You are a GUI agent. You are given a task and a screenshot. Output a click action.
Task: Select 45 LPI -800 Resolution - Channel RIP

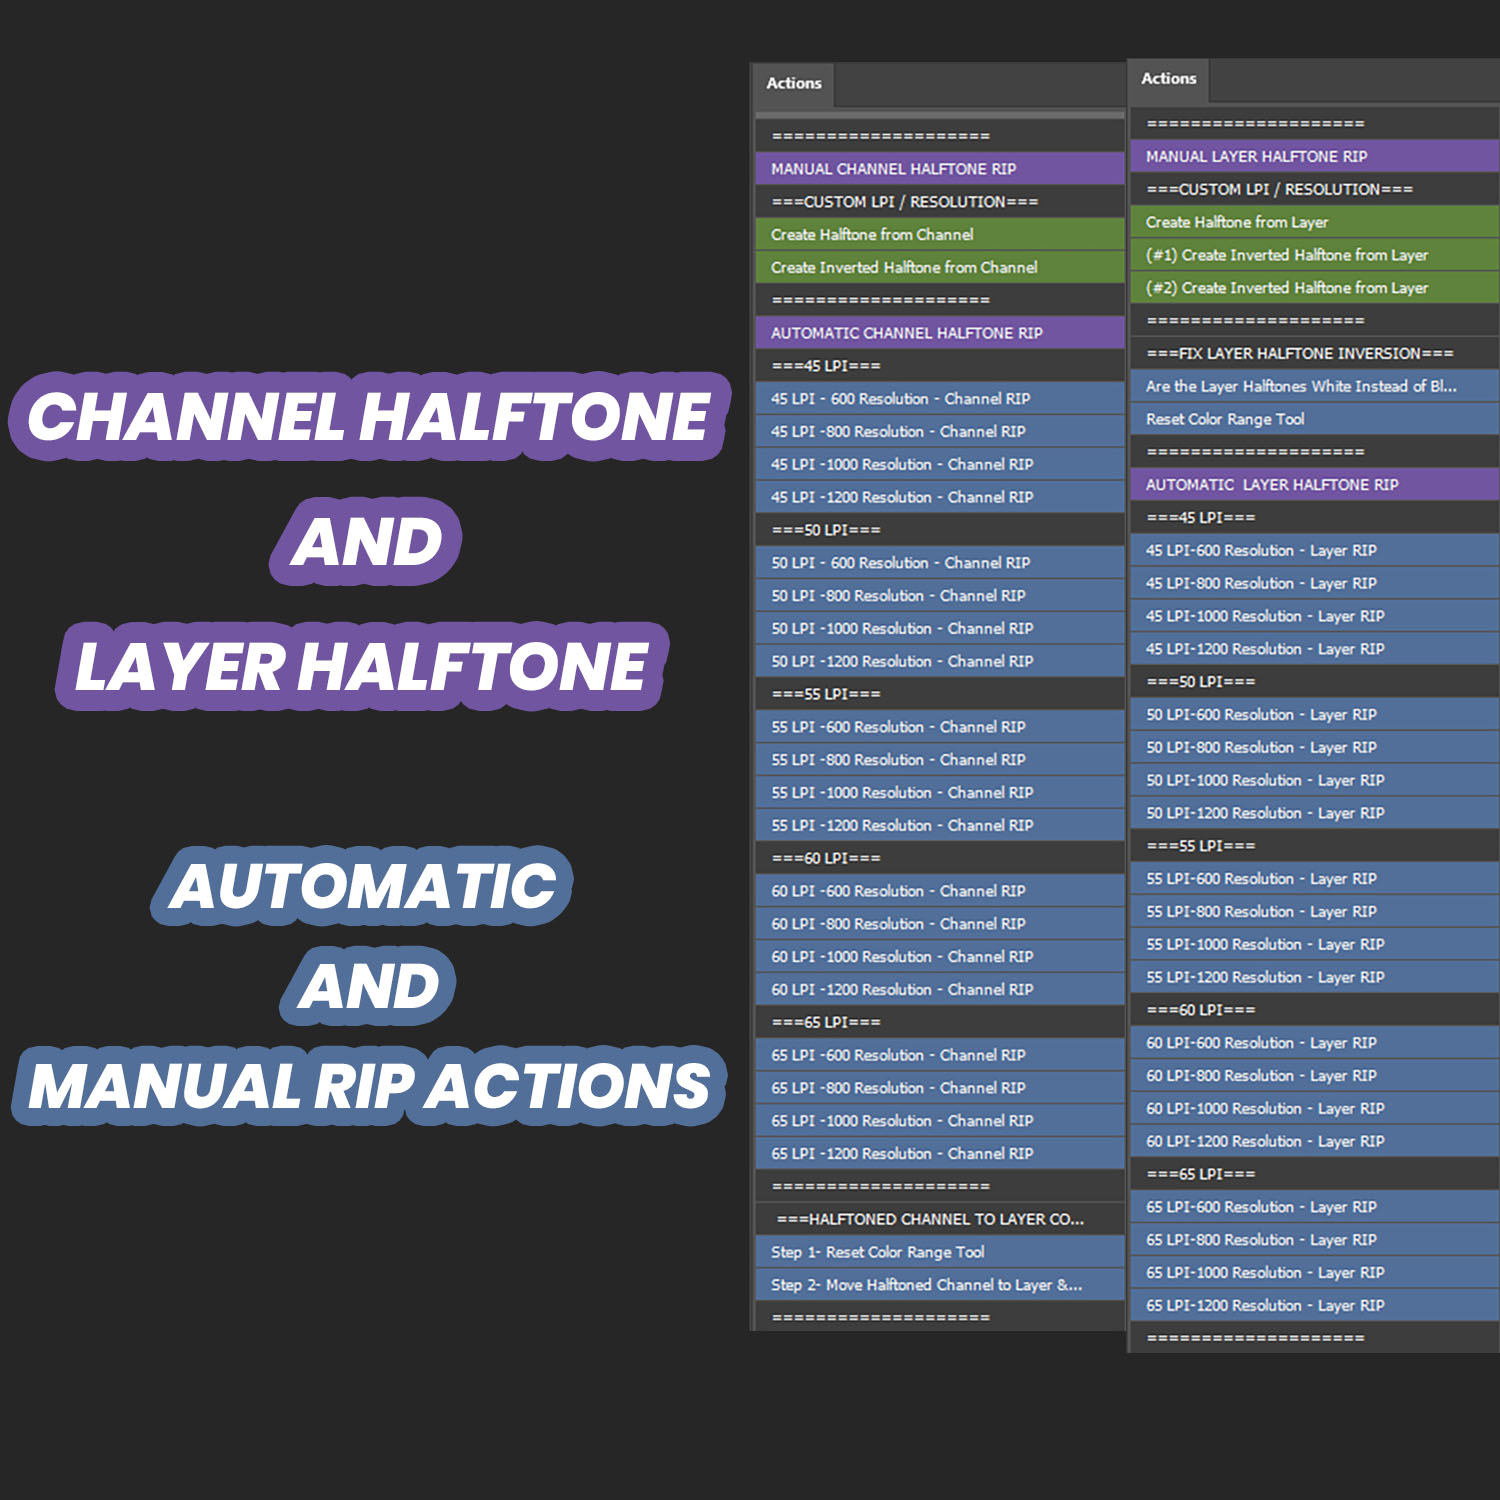point(941,431)
